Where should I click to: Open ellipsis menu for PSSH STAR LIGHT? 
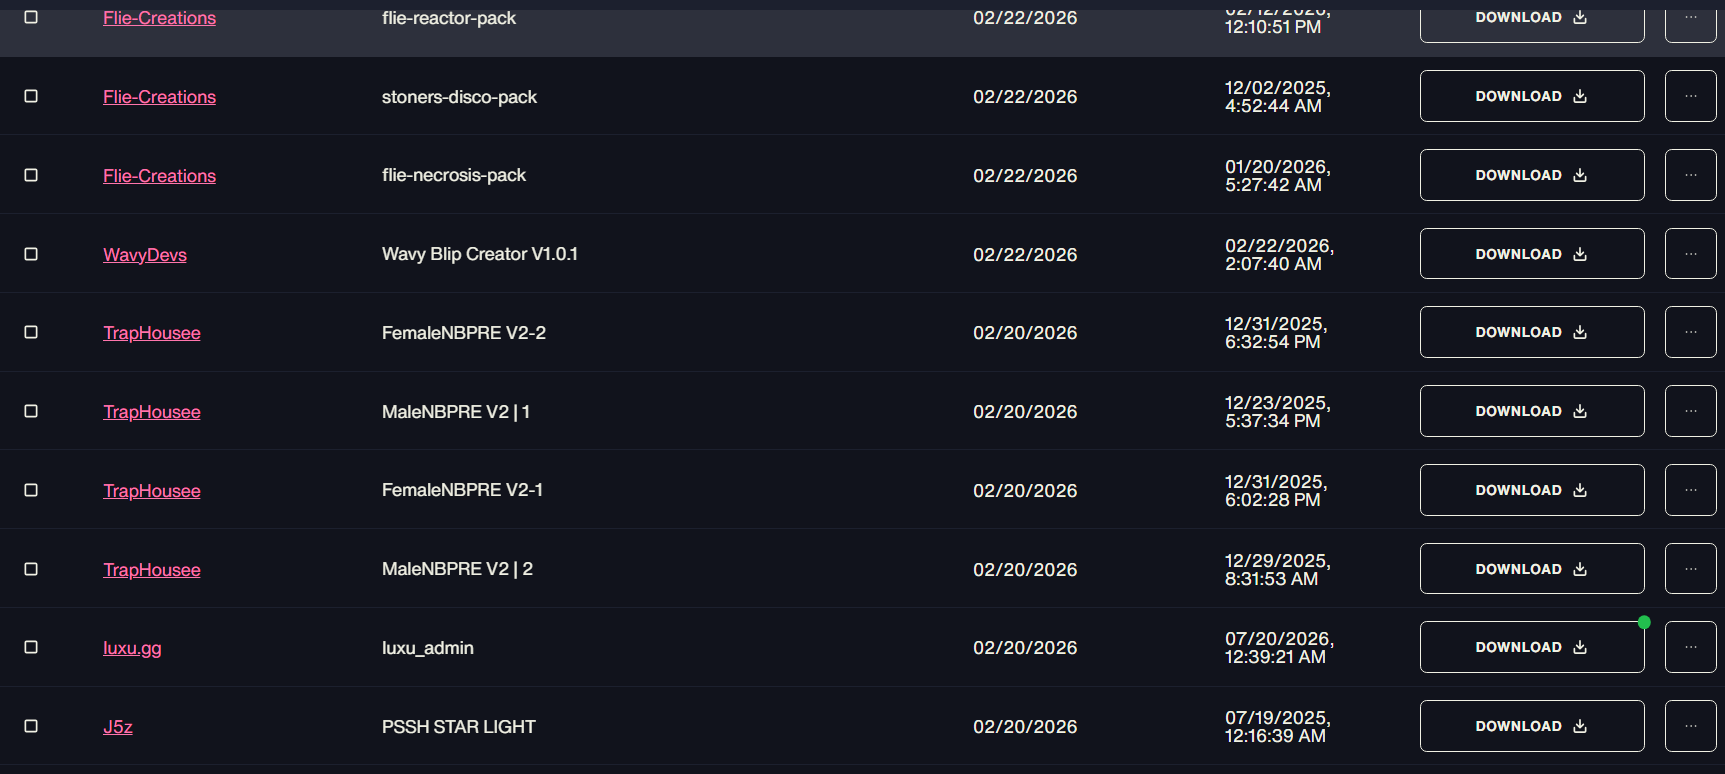[x=1690, y=726]
